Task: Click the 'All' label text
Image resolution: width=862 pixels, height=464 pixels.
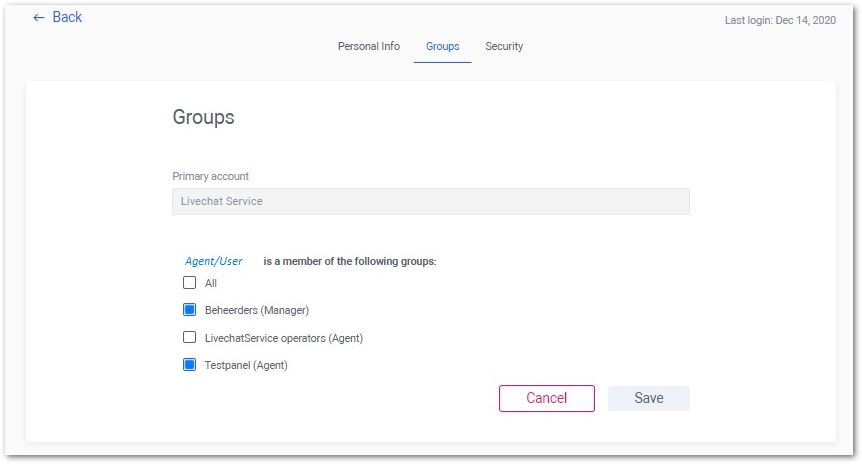Action: point(211,283)
